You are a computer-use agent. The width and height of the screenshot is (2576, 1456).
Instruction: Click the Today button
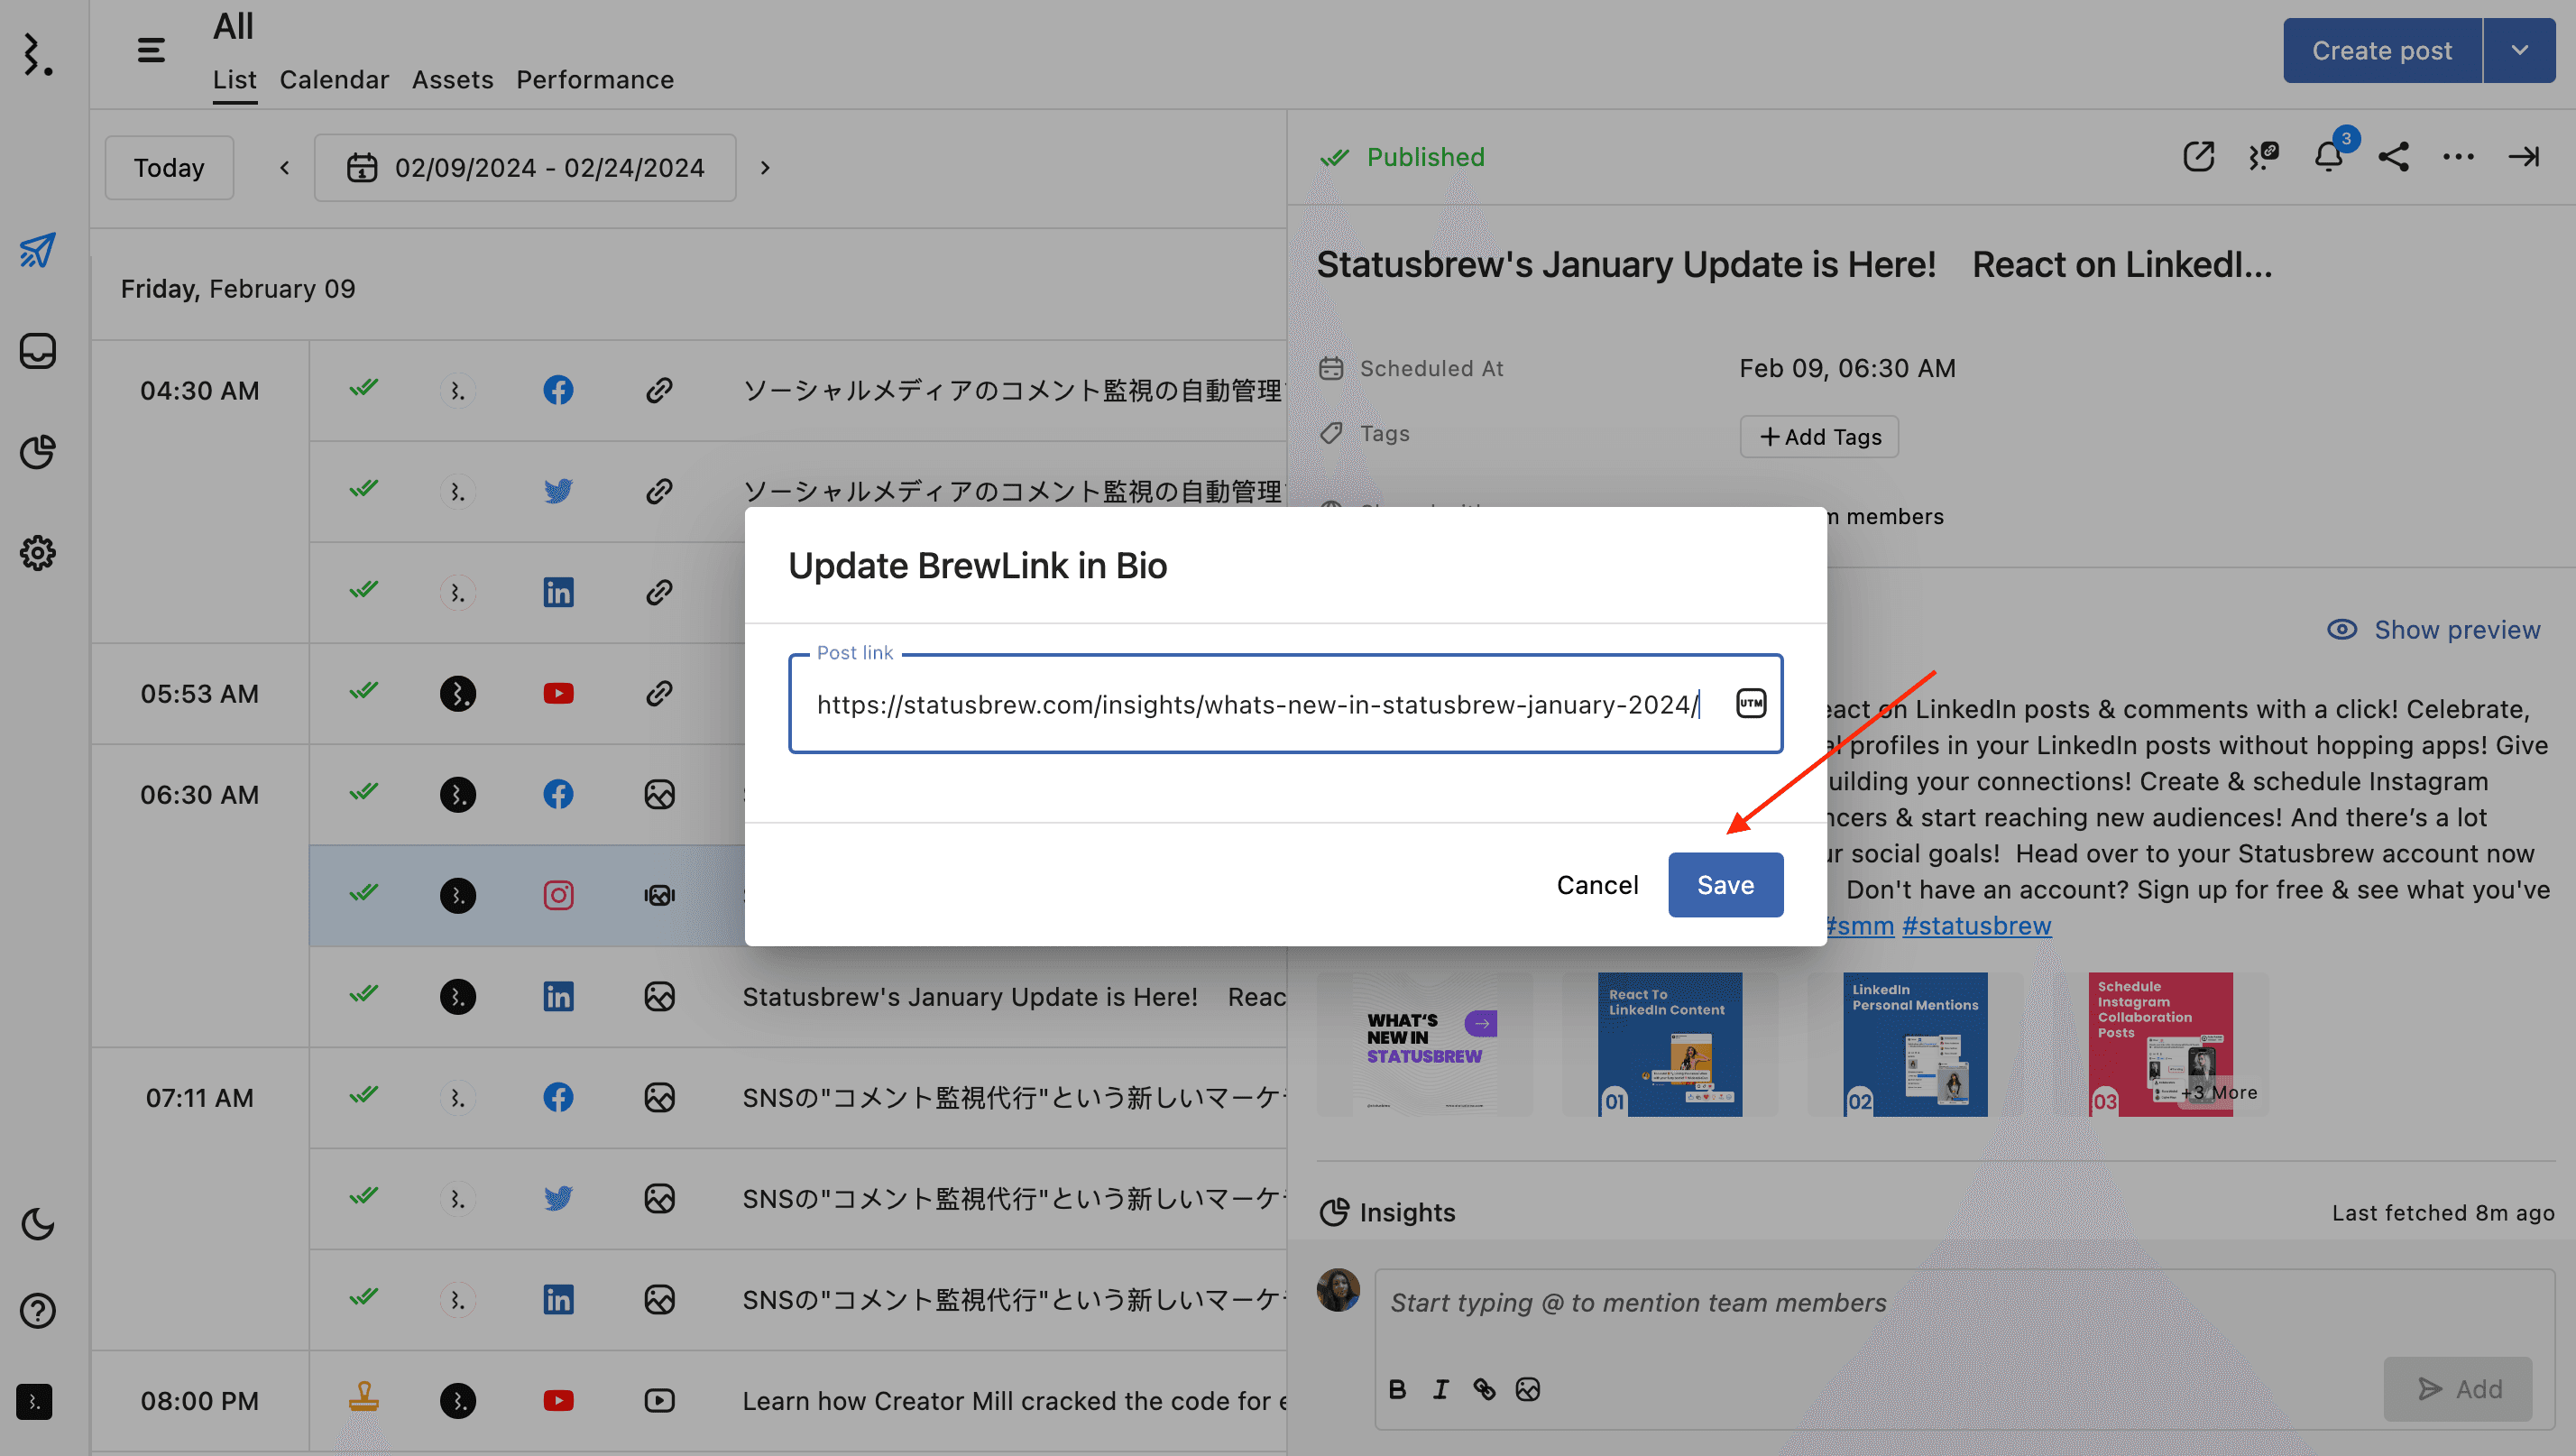pos(169,168)
